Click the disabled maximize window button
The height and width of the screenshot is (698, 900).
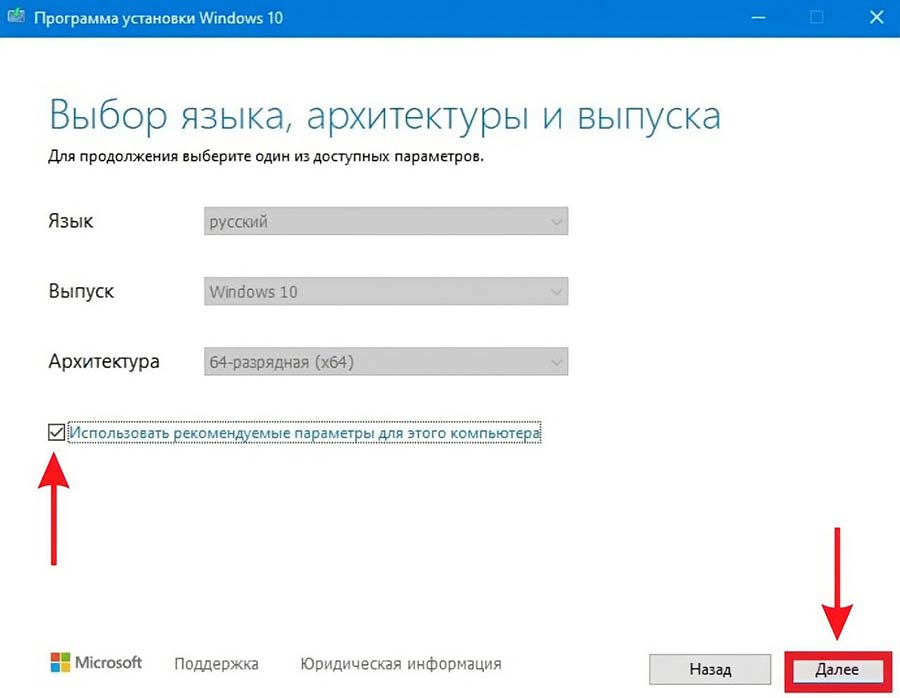point(817,17)
